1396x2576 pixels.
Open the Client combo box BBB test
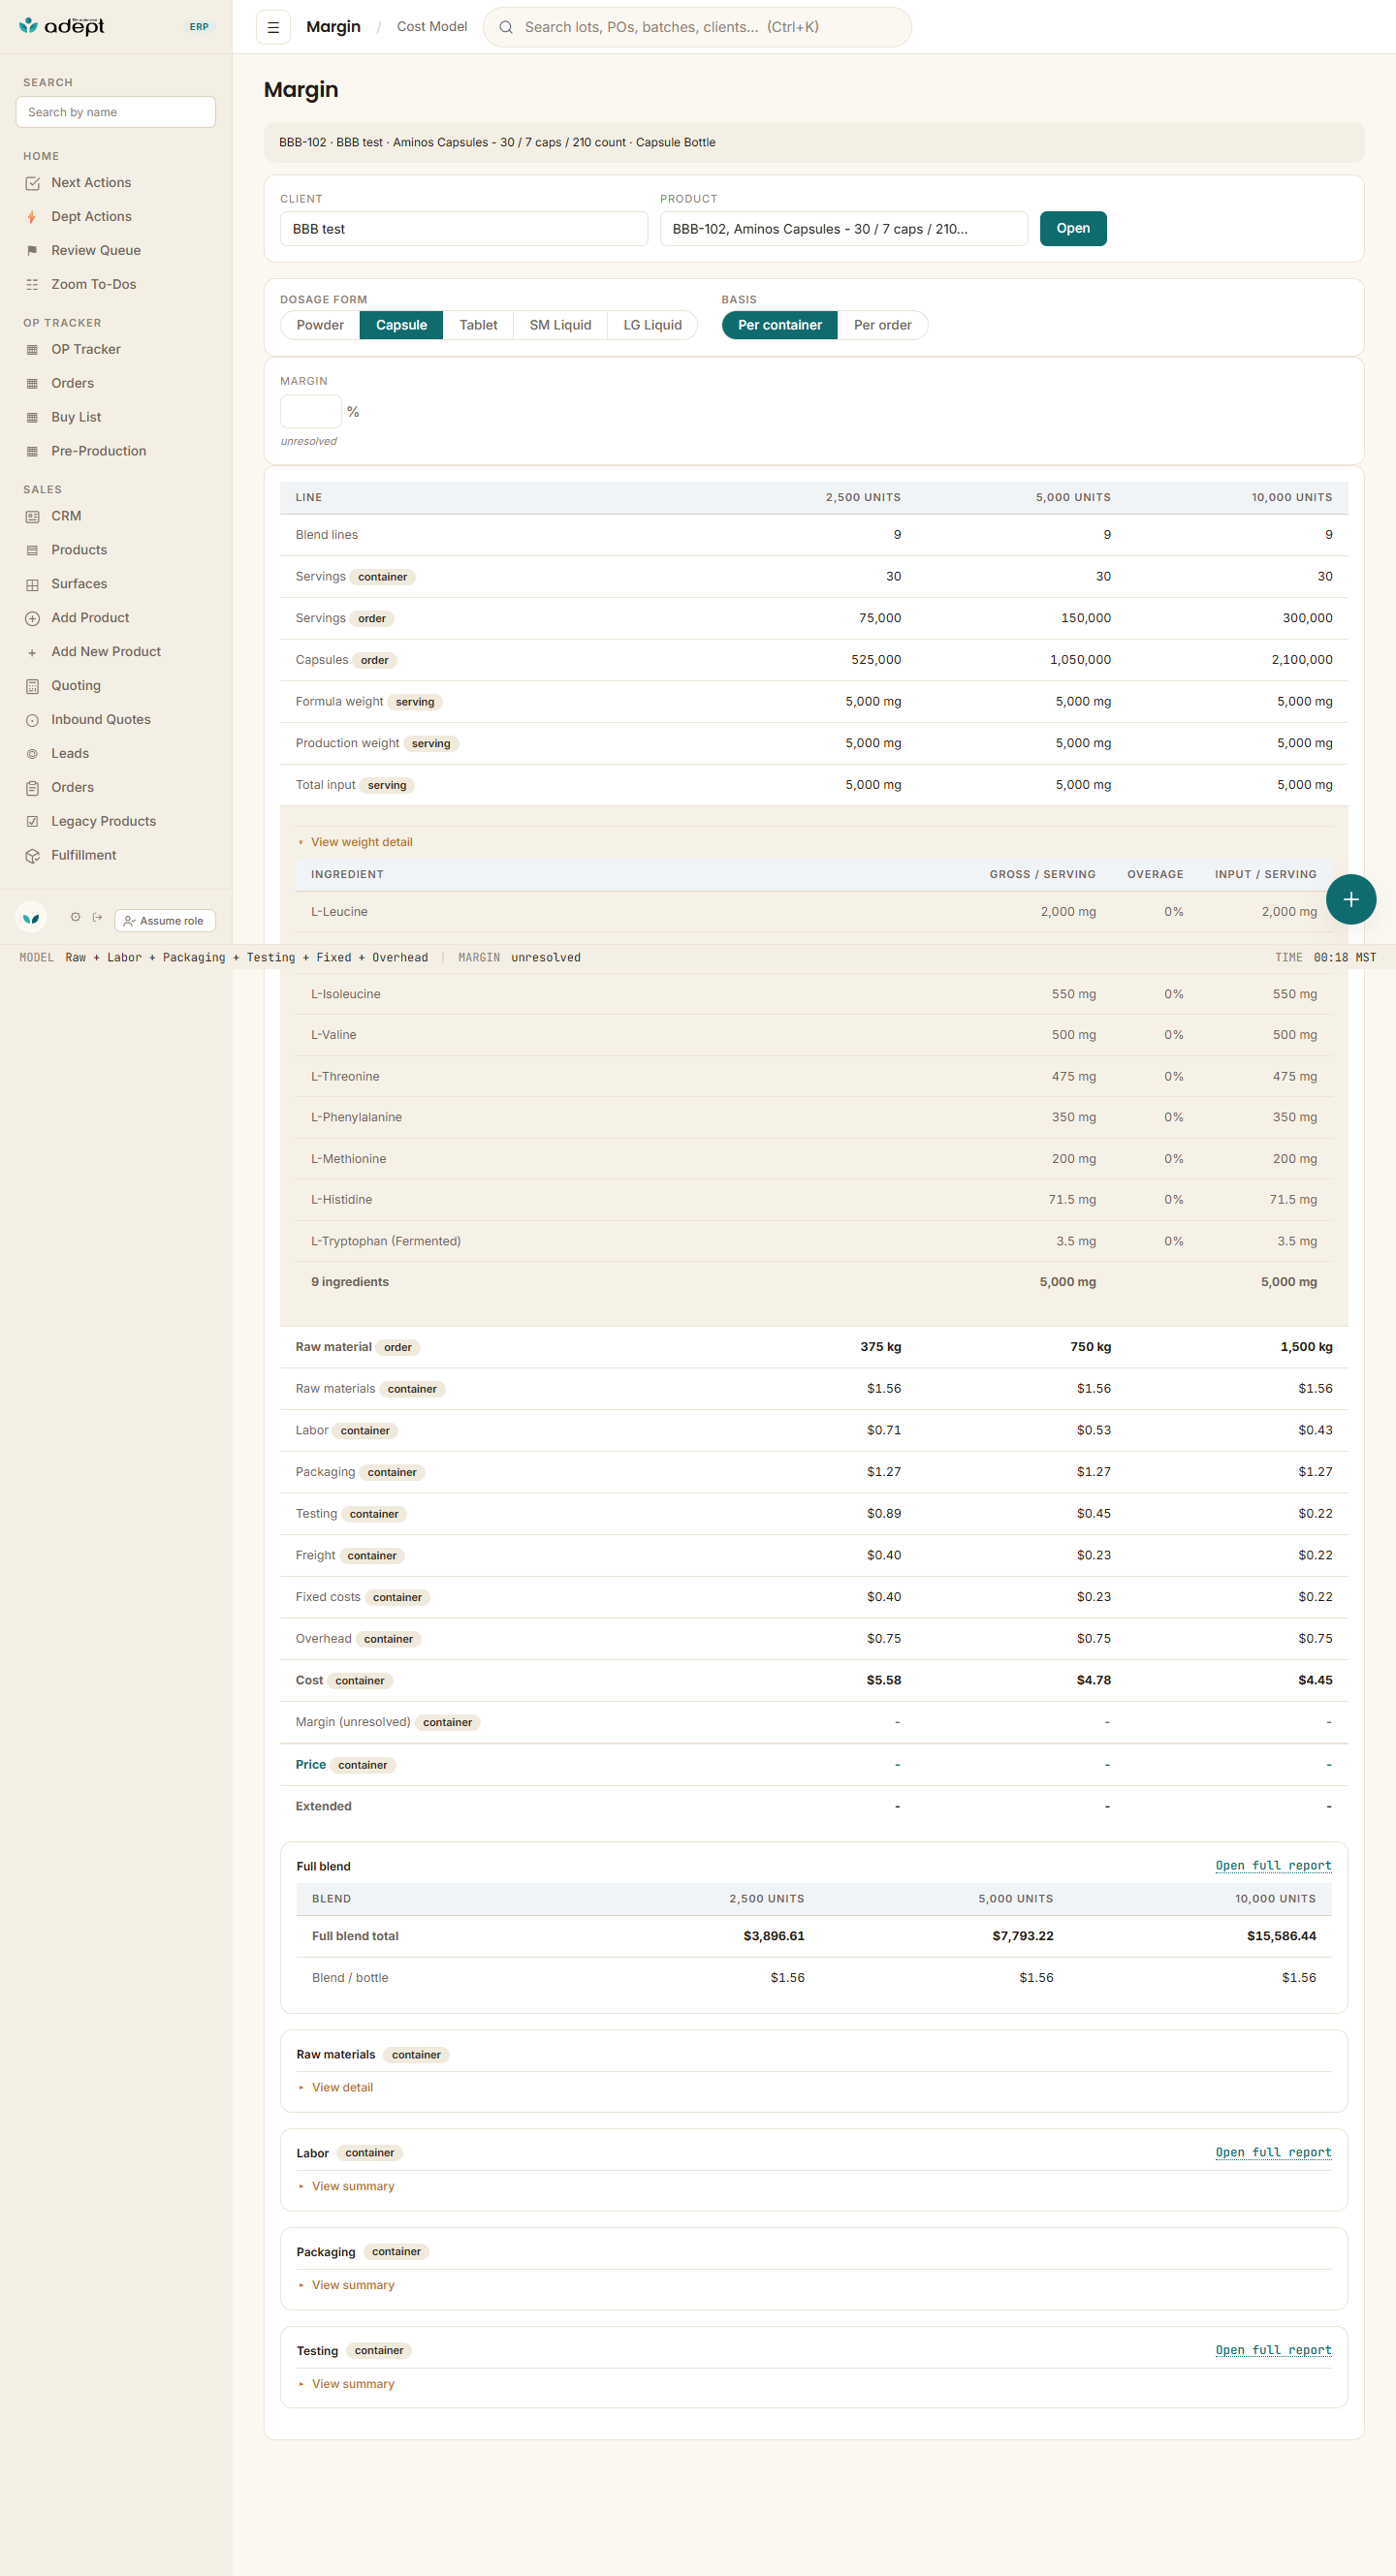[464, 229]
